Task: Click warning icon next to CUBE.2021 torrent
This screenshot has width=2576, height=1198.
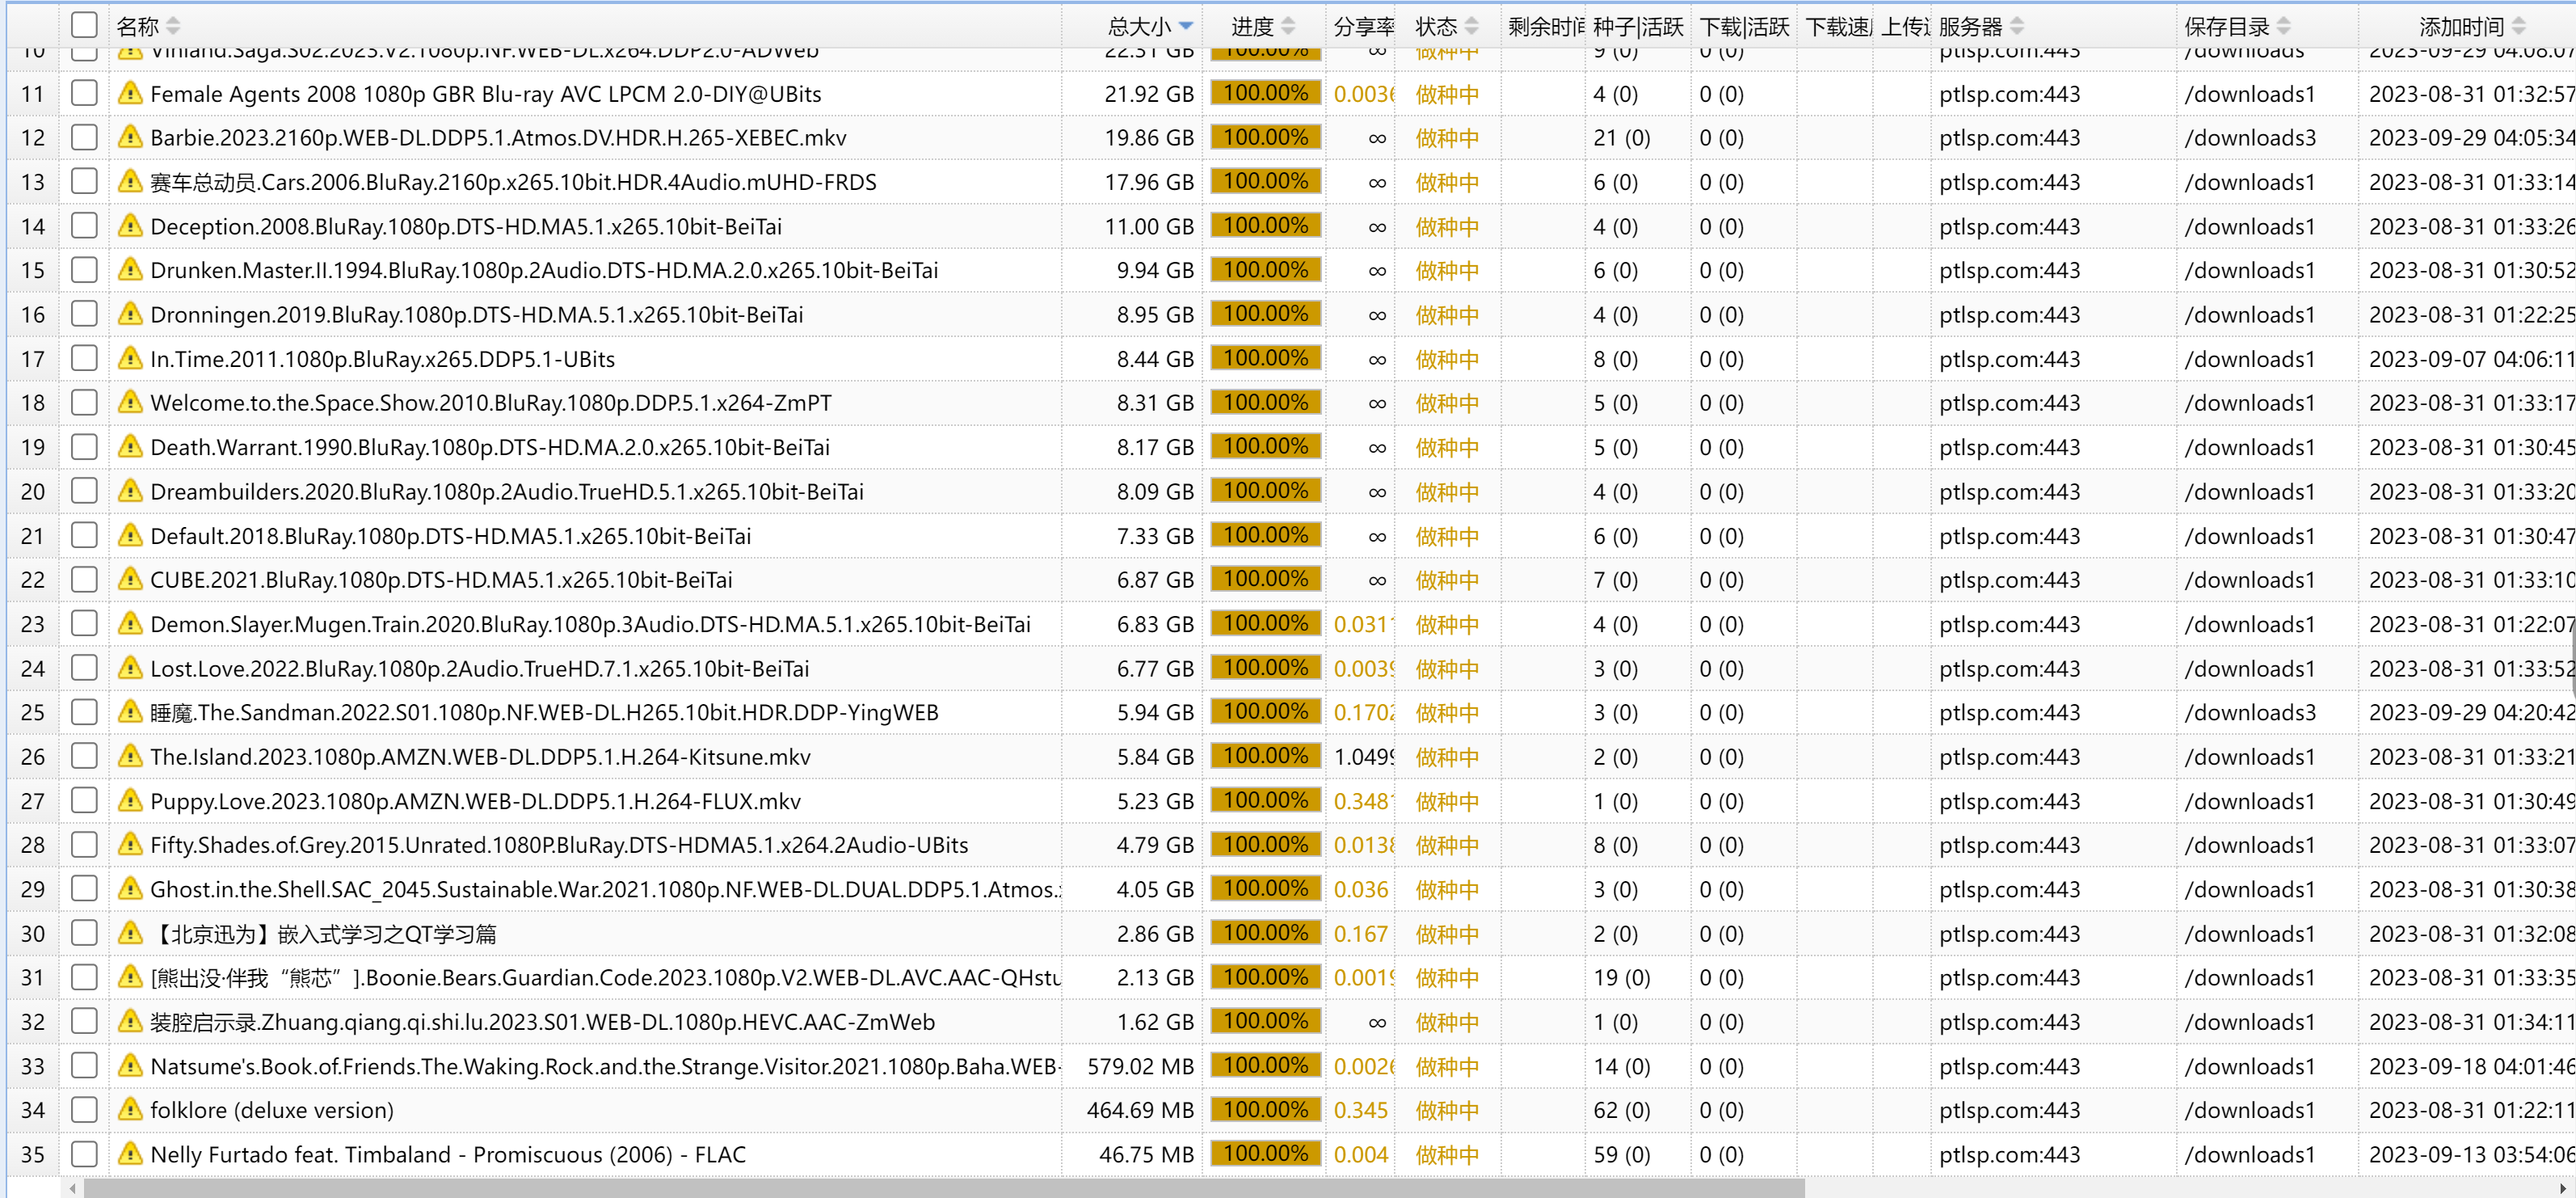Action: (x=129, y=580)
